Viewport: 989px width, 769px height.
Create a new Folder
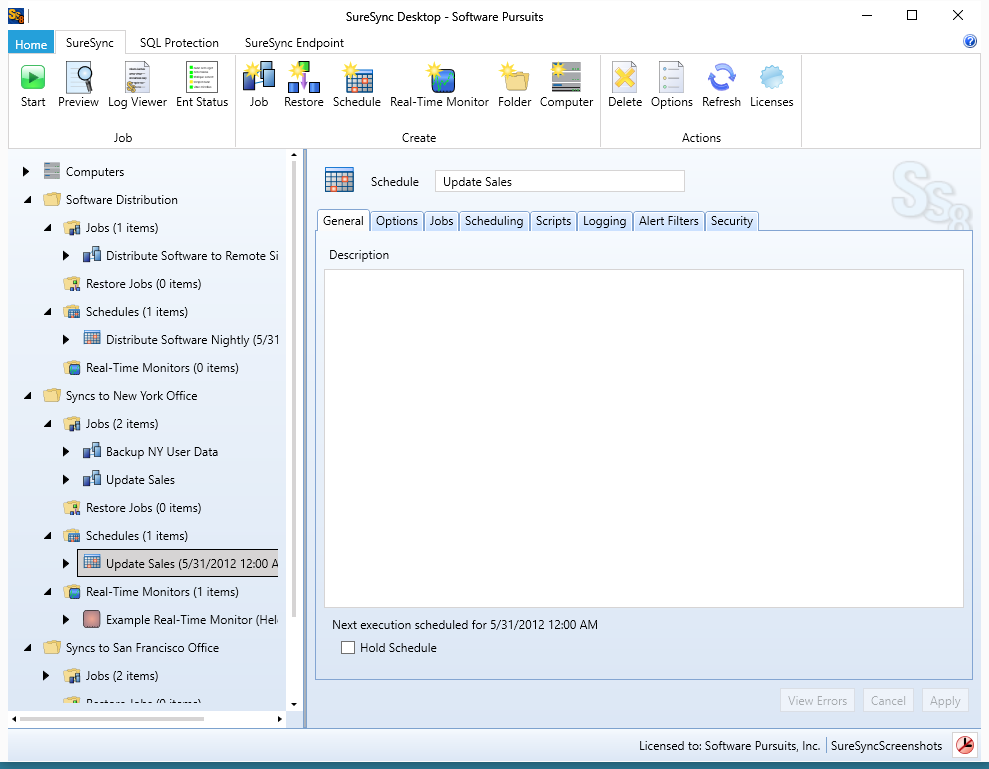[514, 84]
